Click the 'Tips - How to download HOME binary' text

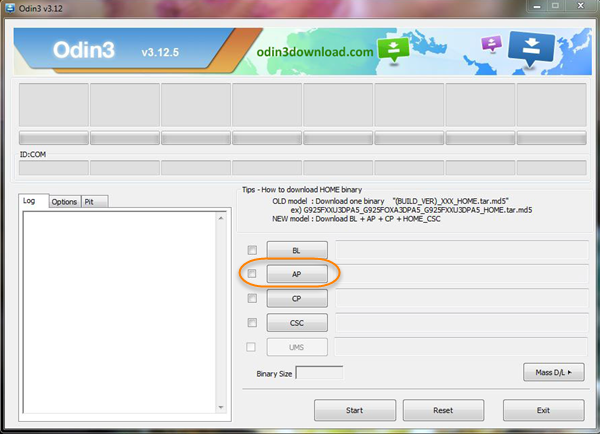coord(302,189)
